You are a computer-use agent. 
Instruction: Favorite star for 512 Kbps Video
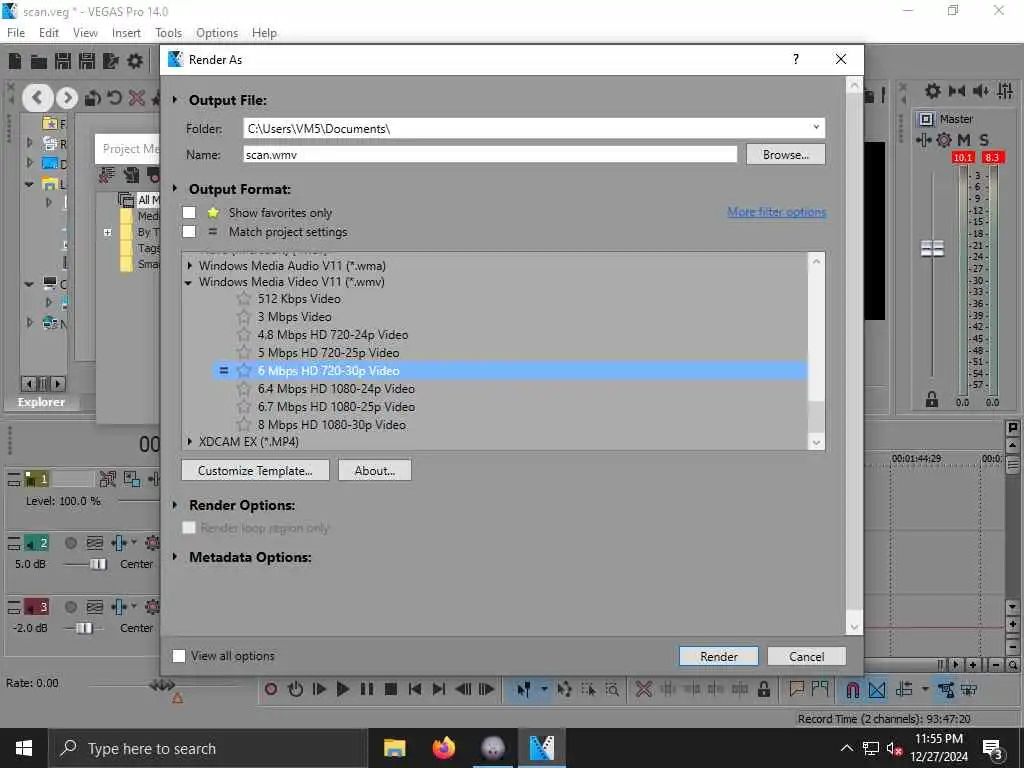(244, 298)
